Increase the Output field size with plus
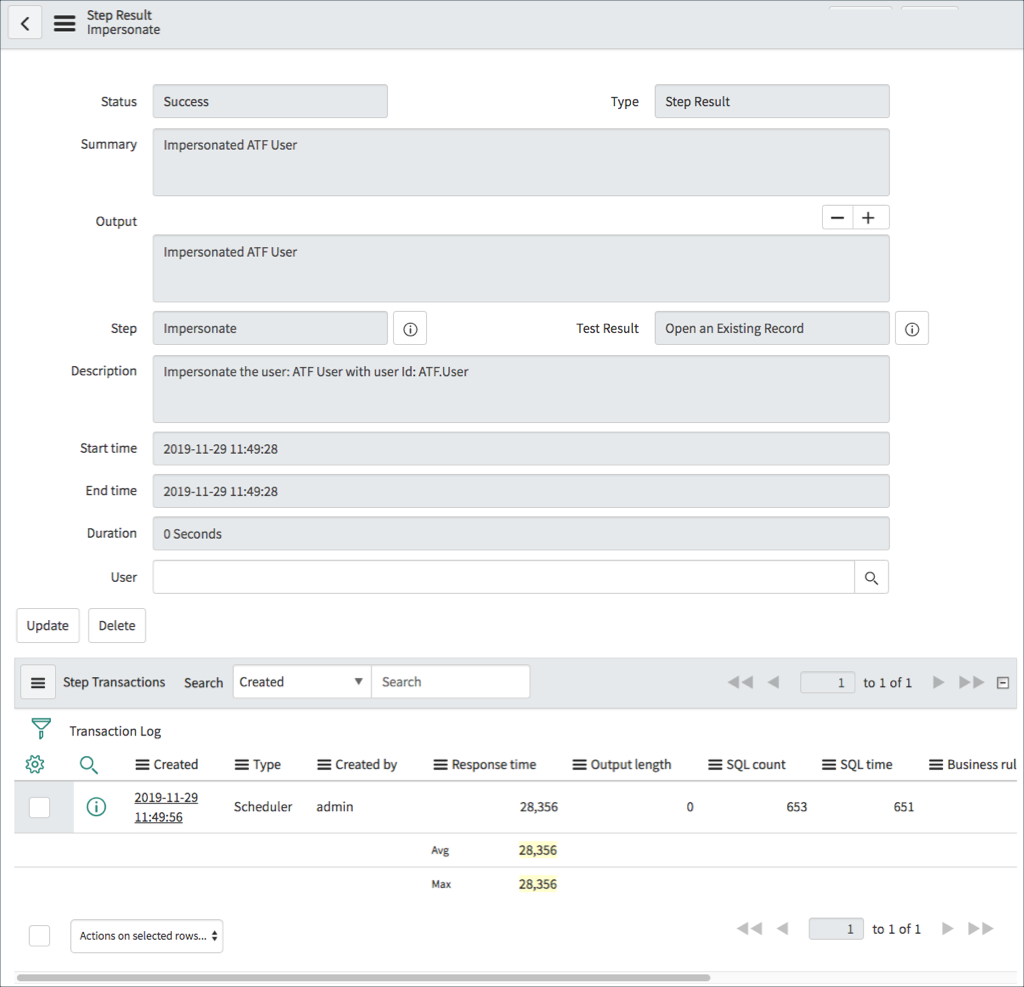 pyautogui.click(x=866, y=217)
